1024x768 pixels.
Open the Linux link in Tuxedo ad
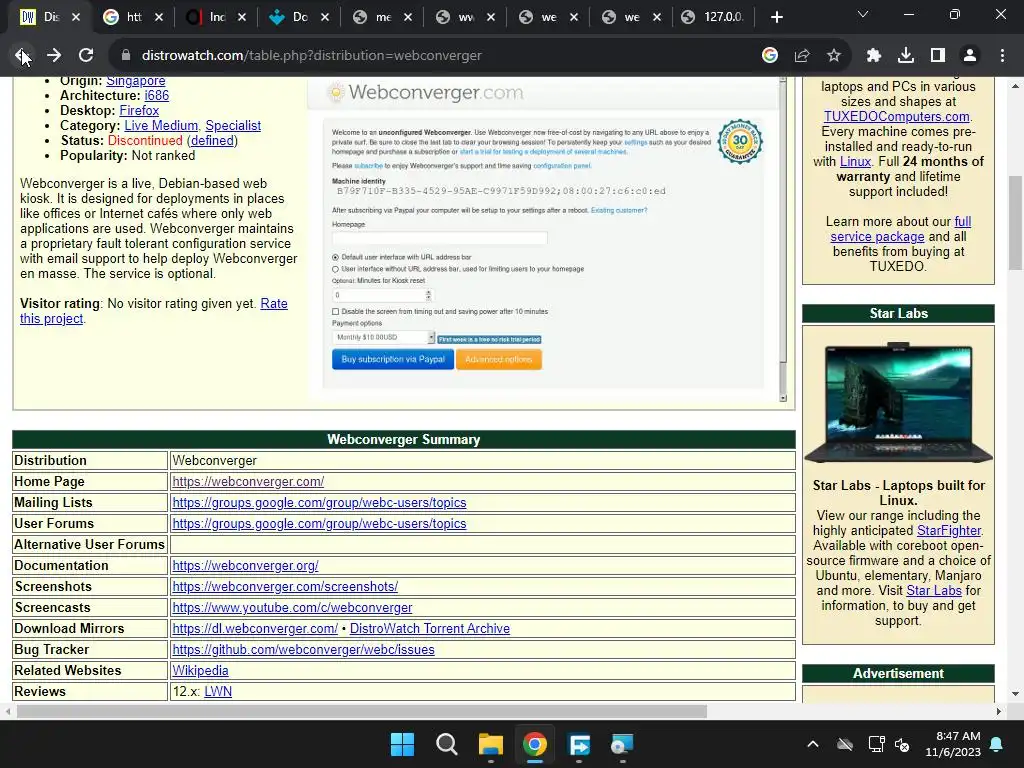(856, 161)
